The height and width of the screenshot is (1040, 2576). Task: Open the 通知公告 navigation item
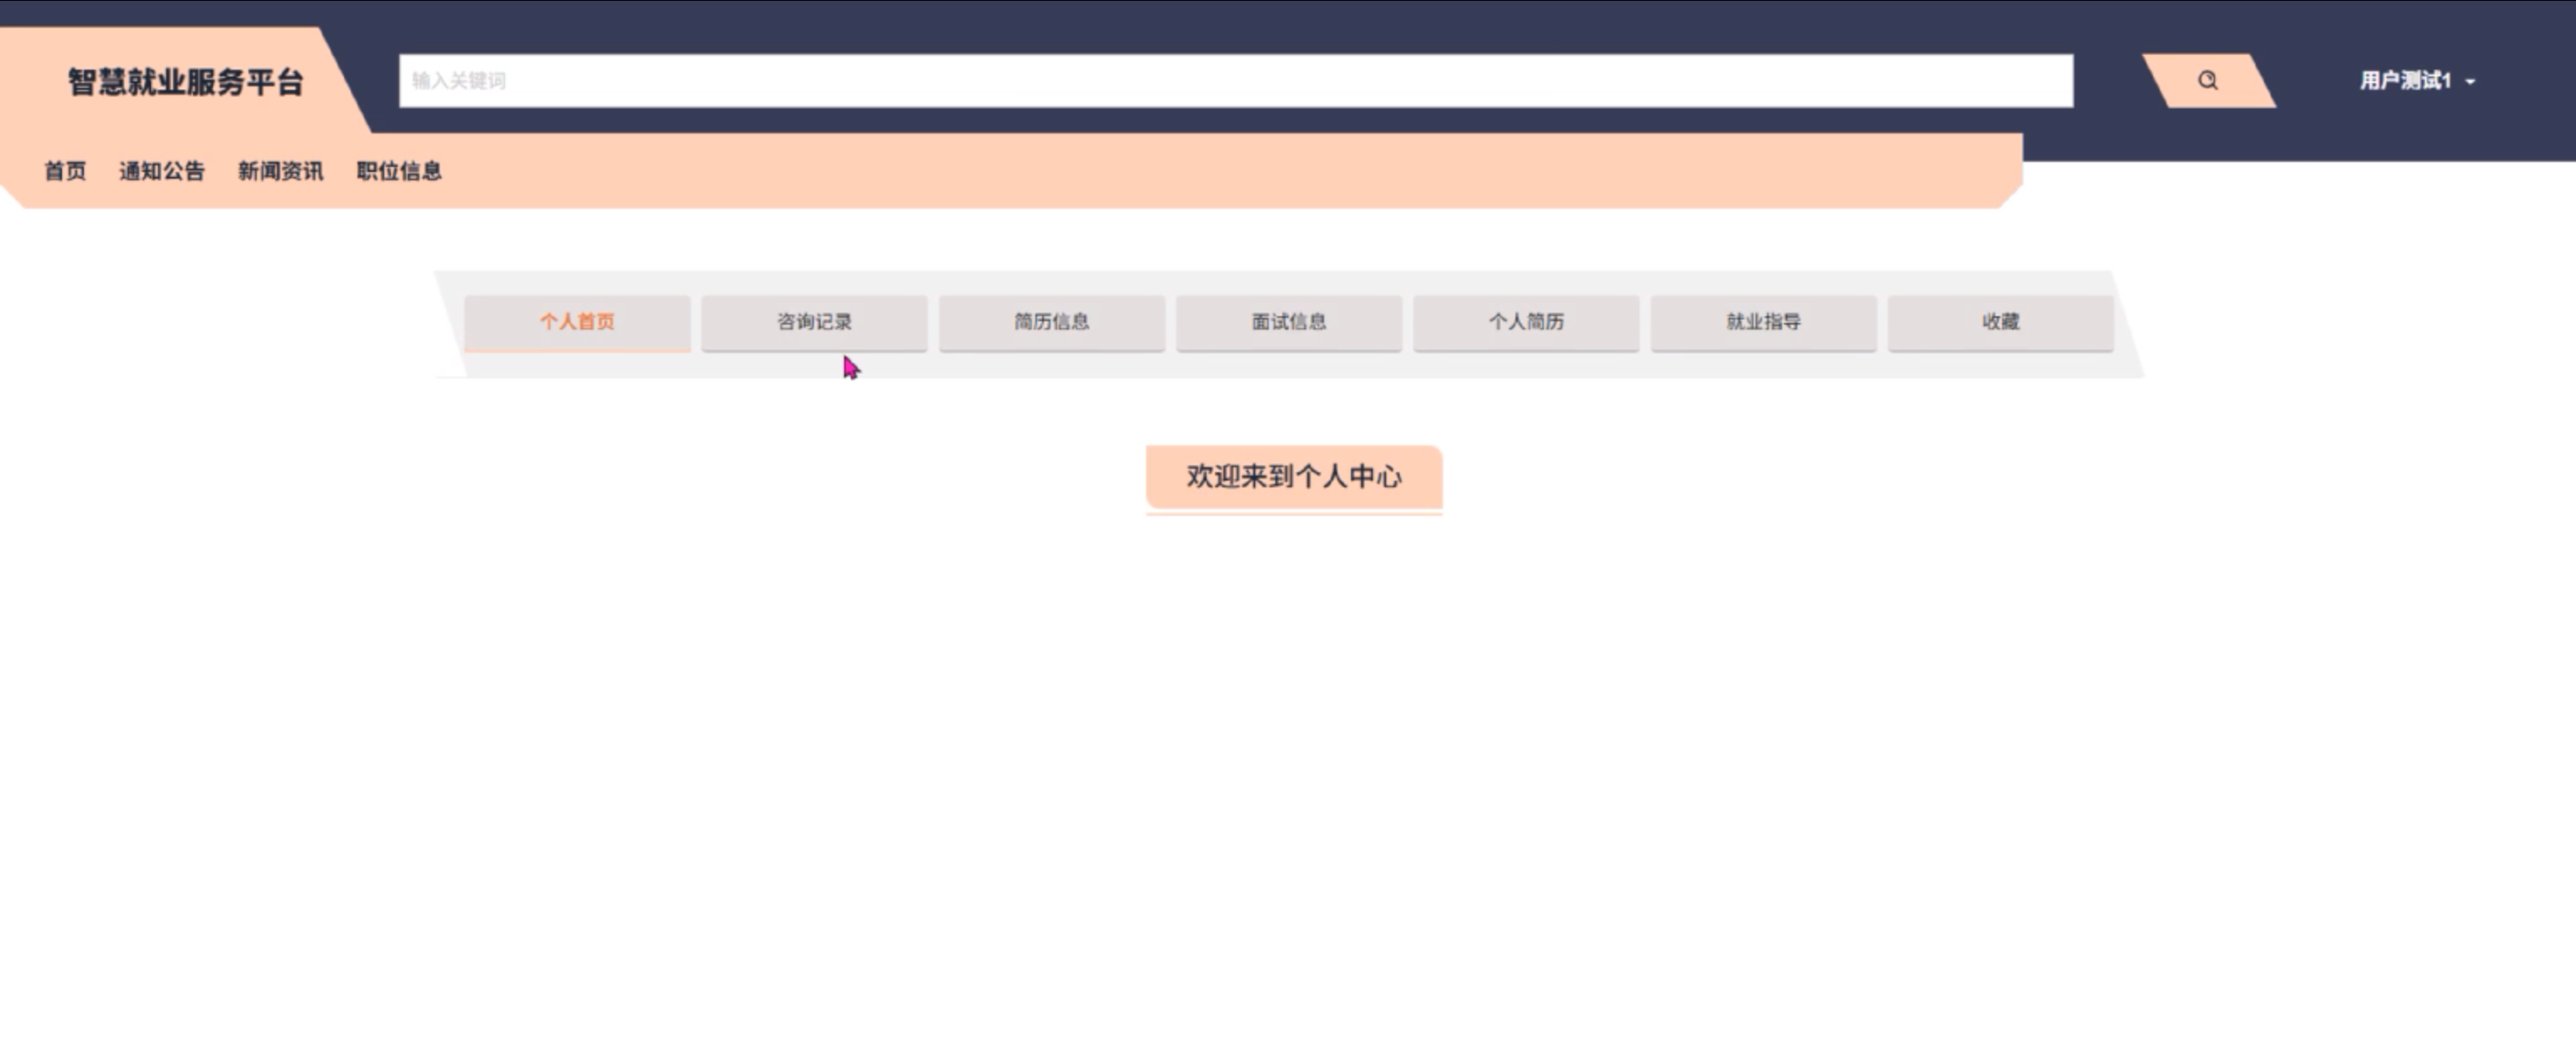pyautogui.click(x=162, y=171)
